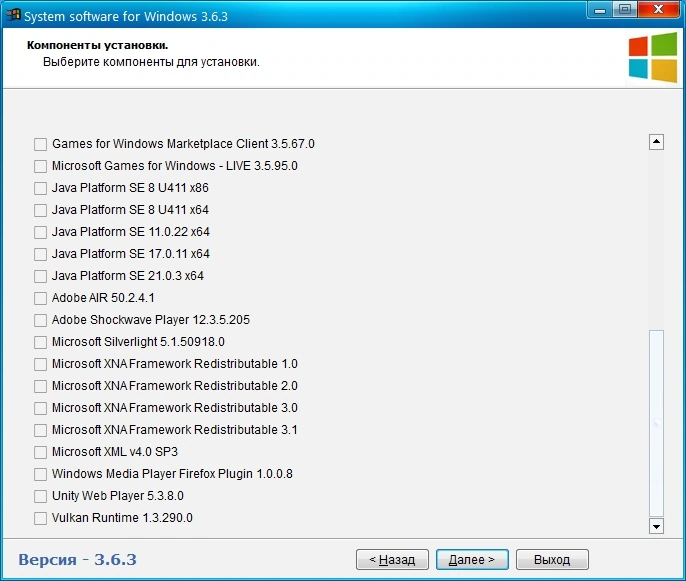Select Unity Web Player 5.3.8.0 checkbox
Image resolution: width=686 pixels, height=581 pixels.
tap(40, 496)
